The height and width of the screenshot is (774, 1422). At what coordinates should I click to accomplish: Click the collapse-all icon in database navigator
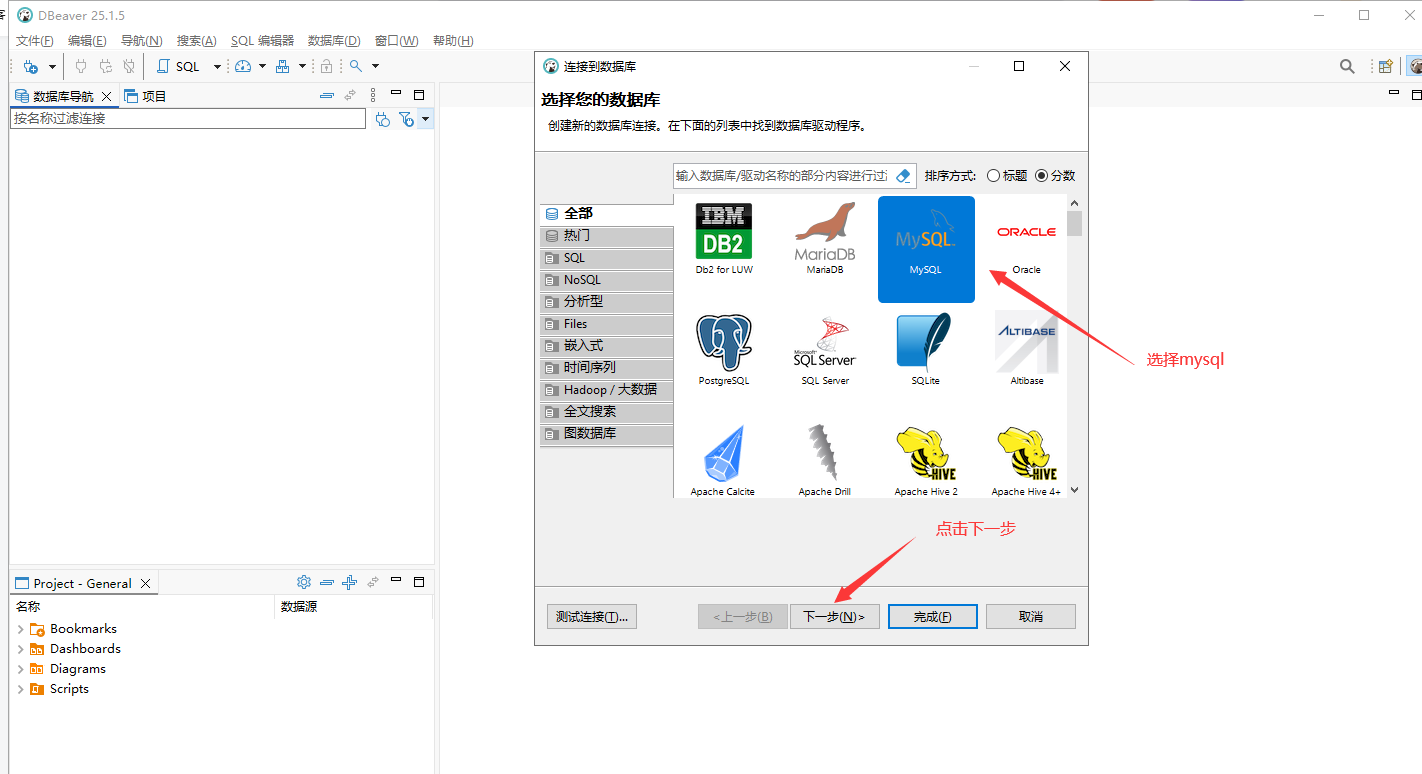tap(328, 94)
